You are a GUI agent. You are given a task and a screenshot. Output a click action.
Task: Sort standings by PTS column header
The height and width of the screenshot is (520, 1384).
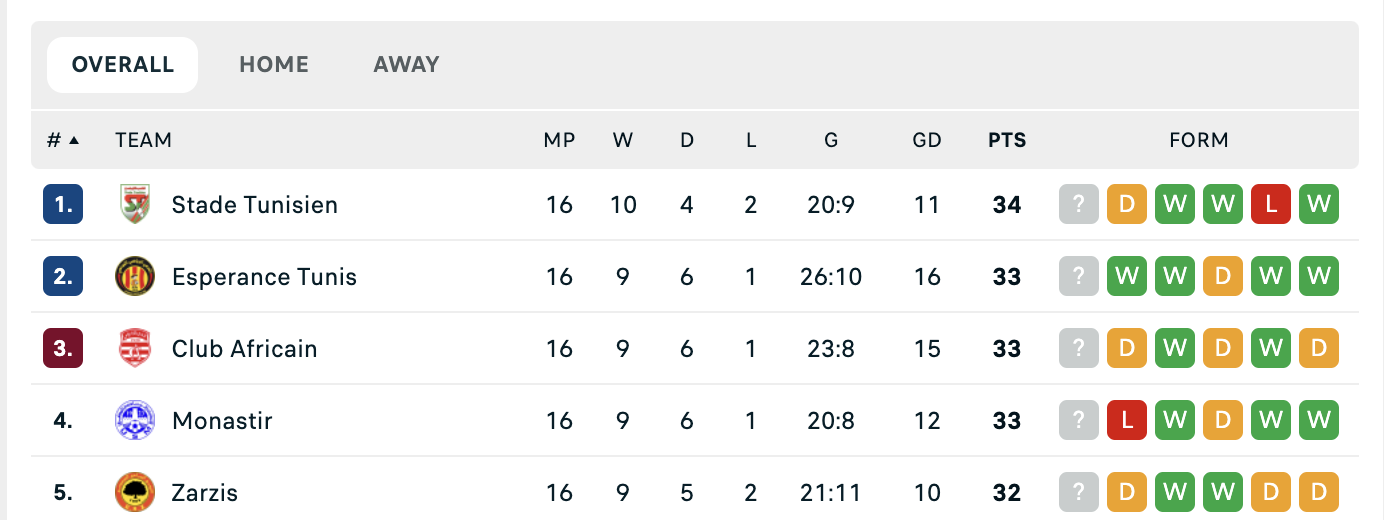(x=1007, y=140)
